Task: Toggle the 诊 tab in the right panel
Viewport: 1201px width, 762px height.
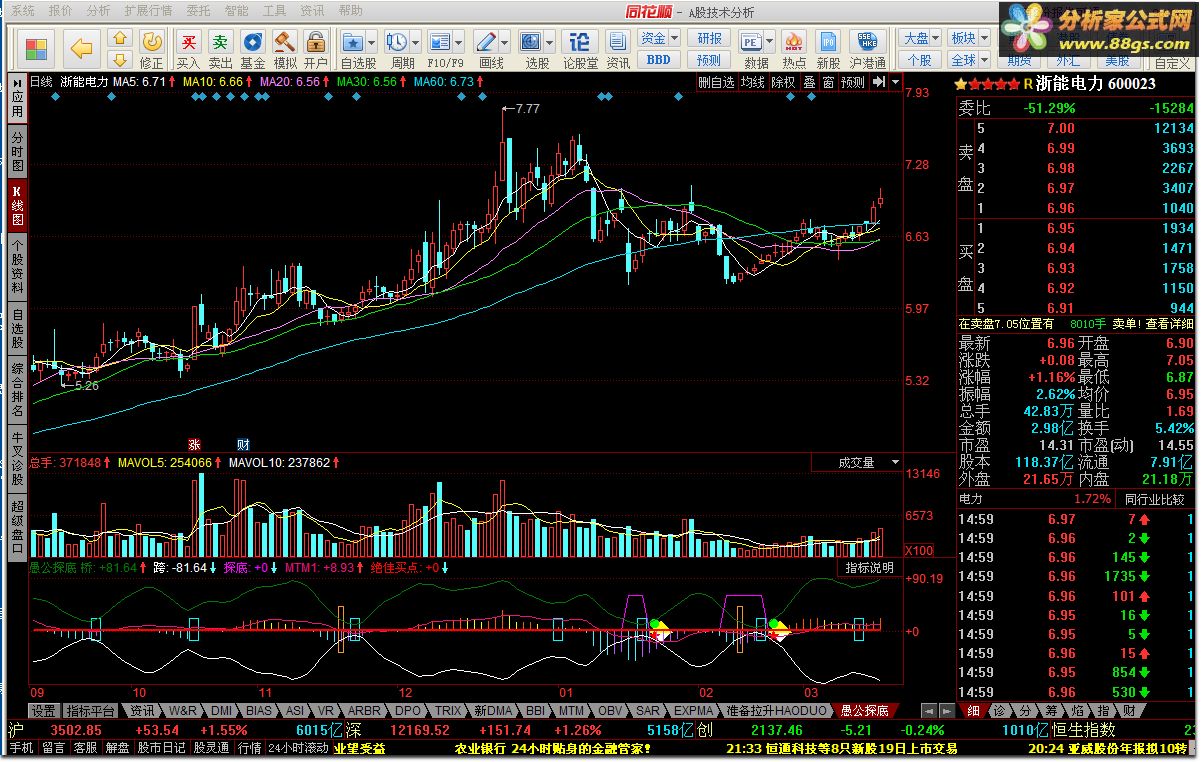Action: coord(999,710)
